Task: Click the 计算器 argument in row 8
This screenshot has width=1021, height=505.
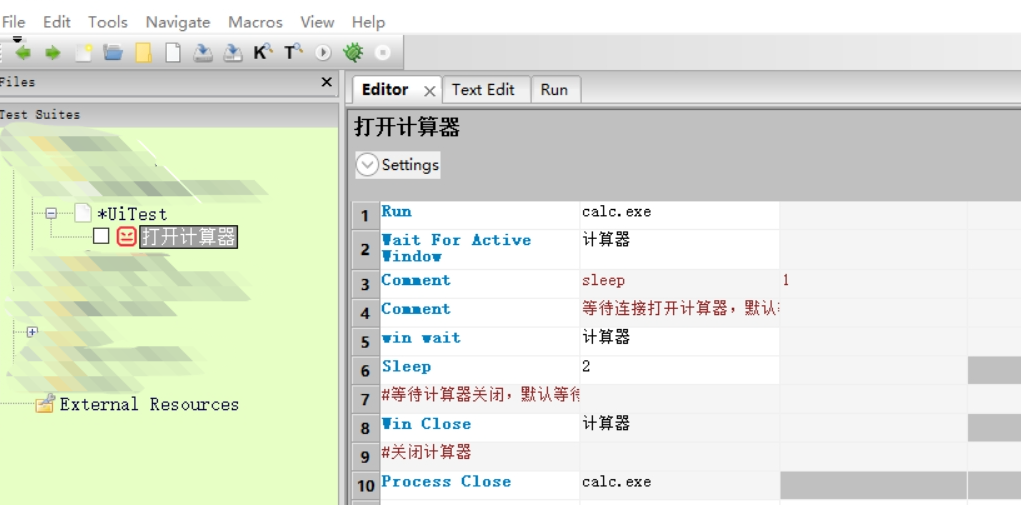Action: (680, 428)
